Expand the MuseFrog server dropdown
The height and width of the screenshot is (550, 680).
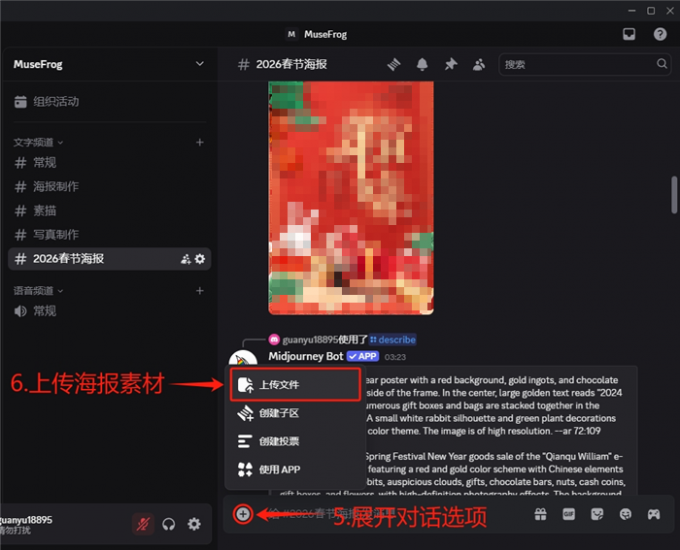(199, 64)
